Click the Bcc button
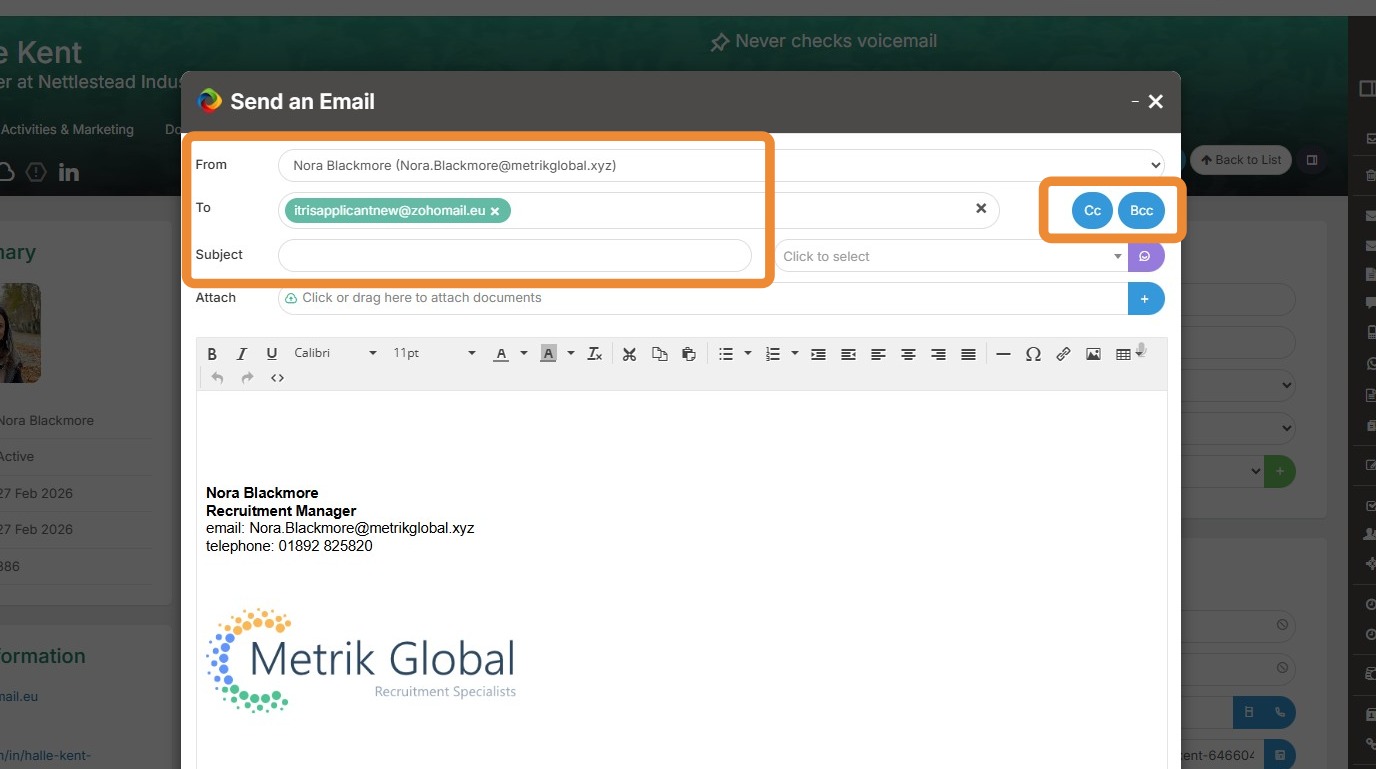The width and height of the screenshot is (1376, 769). [x=1141, y=211]
